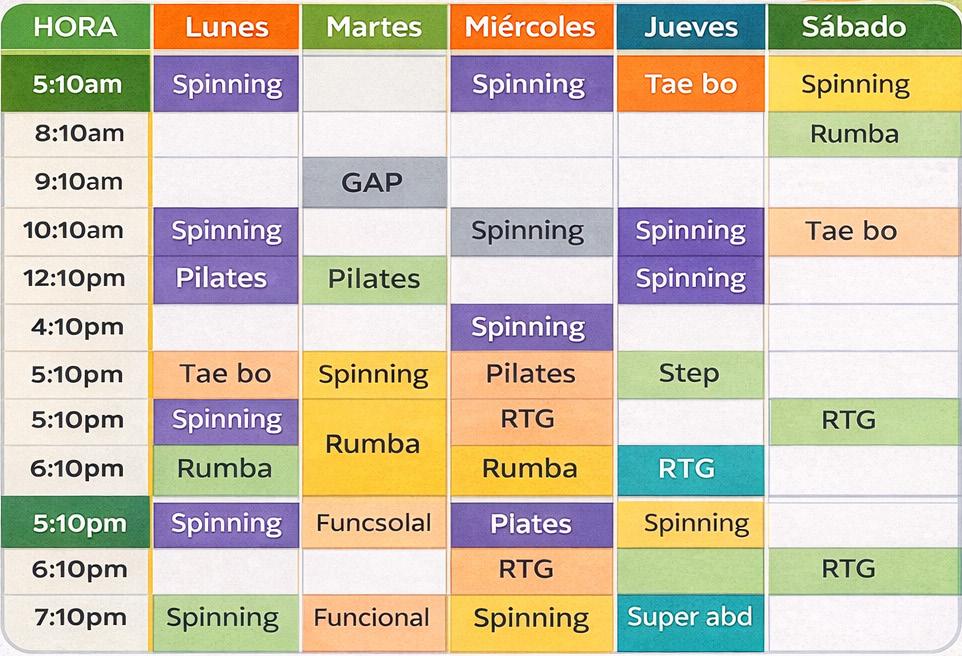Click the Miércoles column header
This screenshot has height=656, width=962.
click(x=531, y=27)
